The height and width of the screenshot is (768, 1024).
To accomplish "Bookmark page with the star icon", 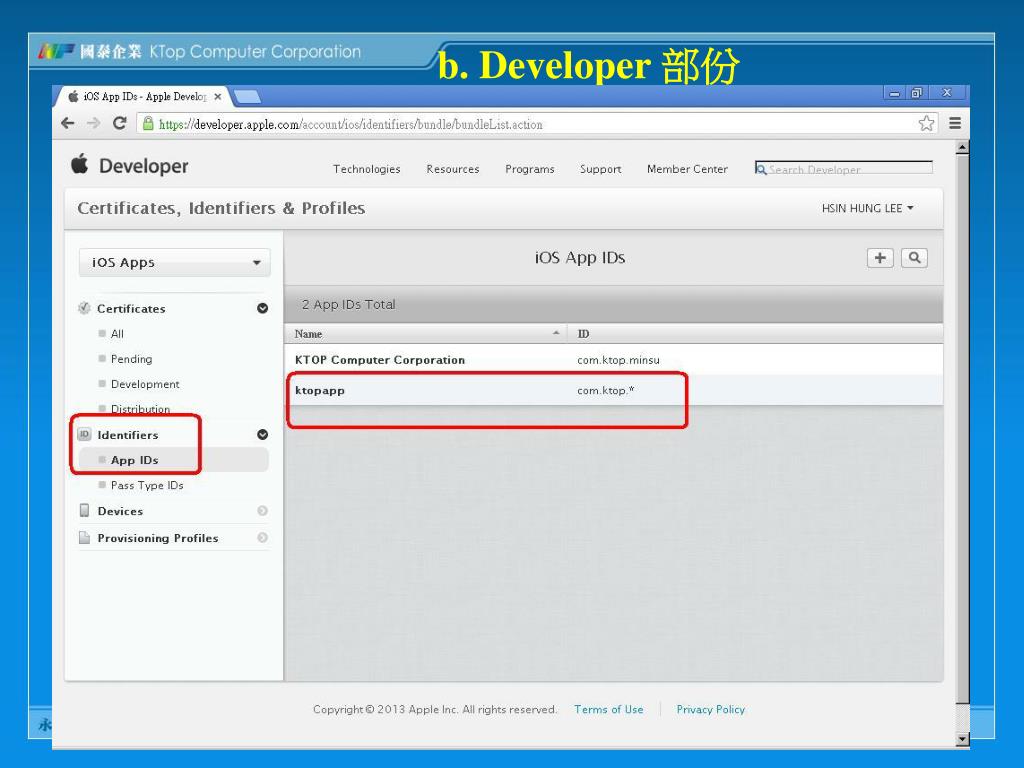I will pos(926,123).
